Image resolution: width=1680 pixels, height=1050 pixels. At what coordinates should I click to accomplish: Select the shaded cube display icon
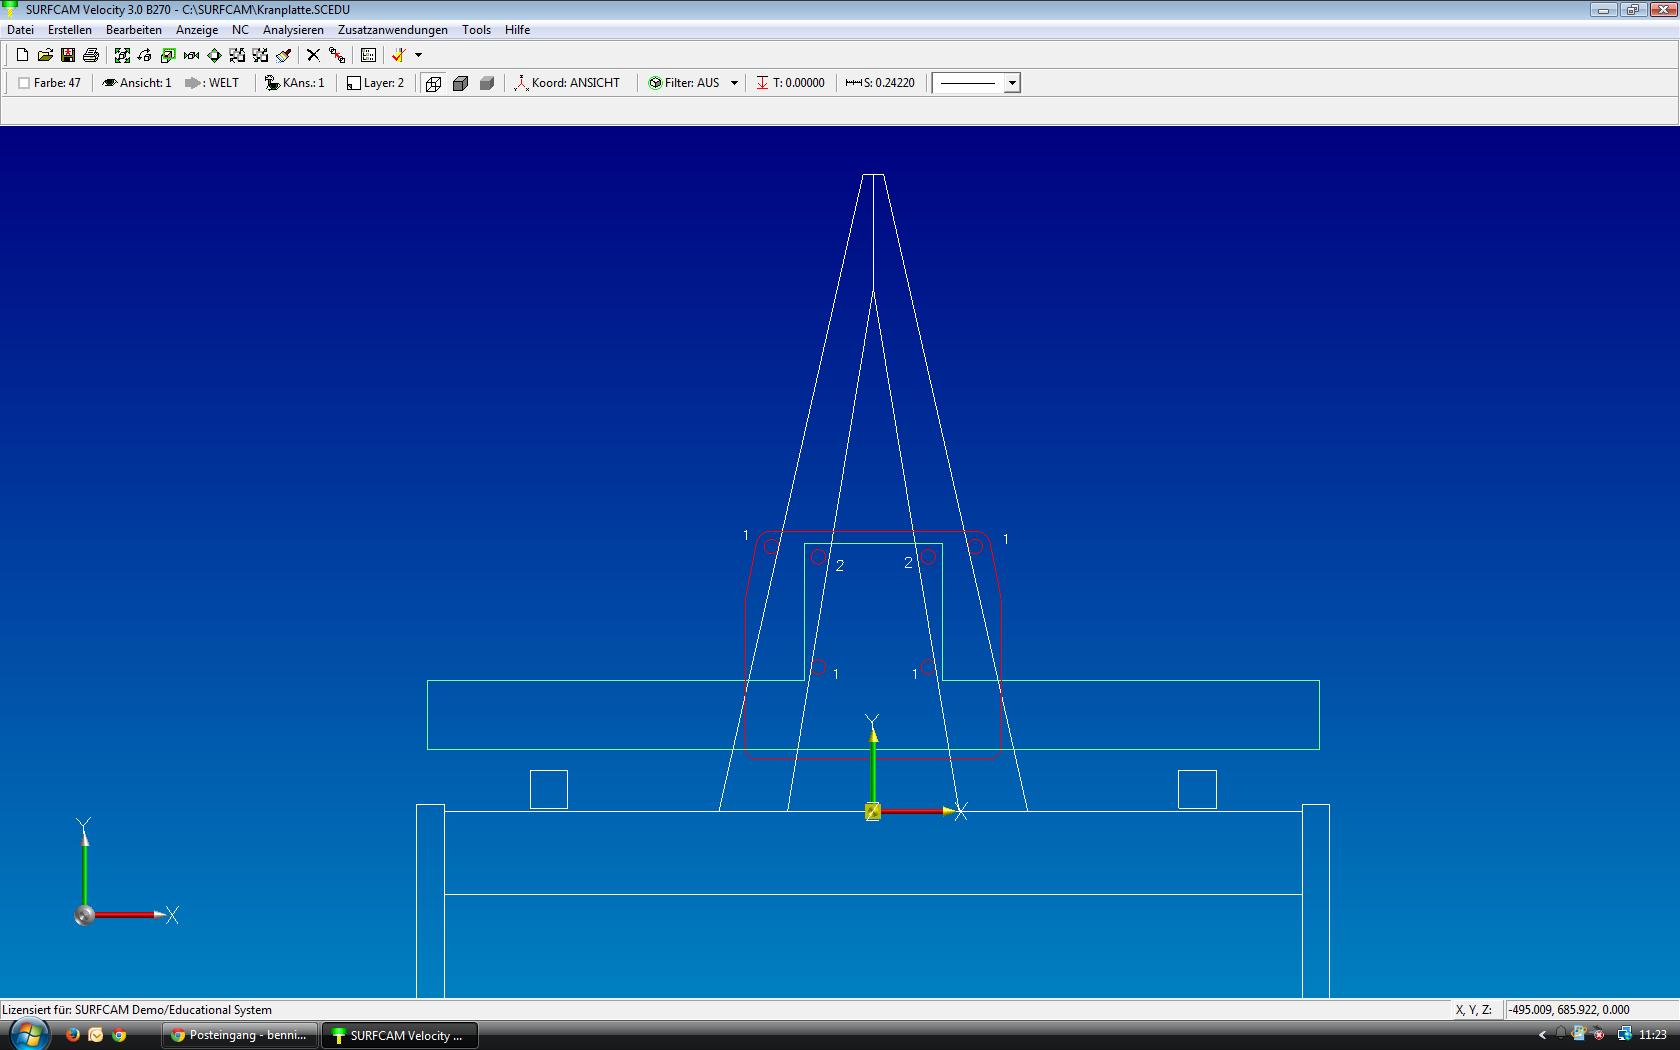[487, 83]
